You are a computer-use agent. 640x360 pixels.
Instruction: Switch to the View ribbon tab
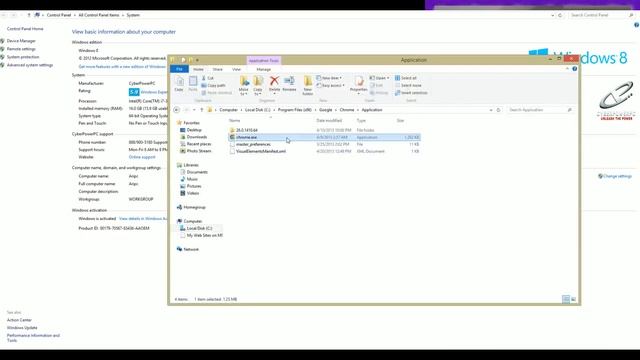click(236, 69)
